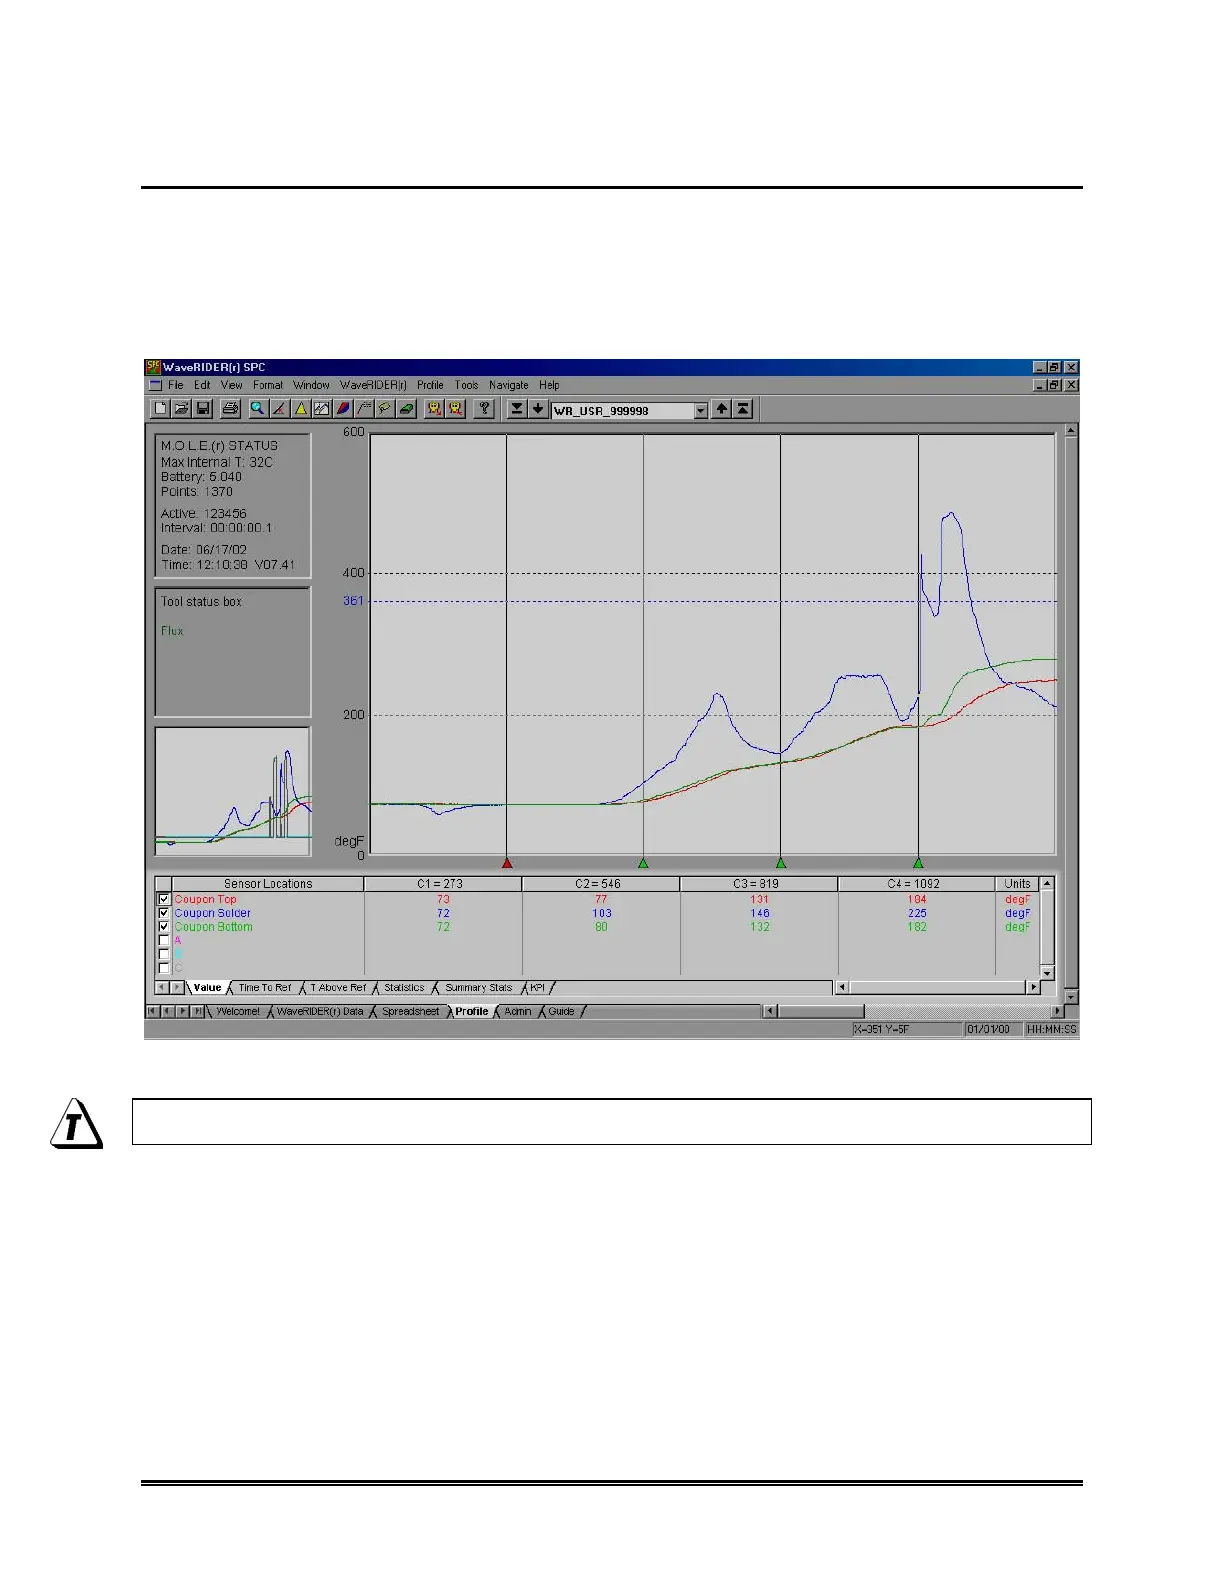1224x1584 pixels.
Task: Check the sensor C checkbox
Action: point(164,968)
